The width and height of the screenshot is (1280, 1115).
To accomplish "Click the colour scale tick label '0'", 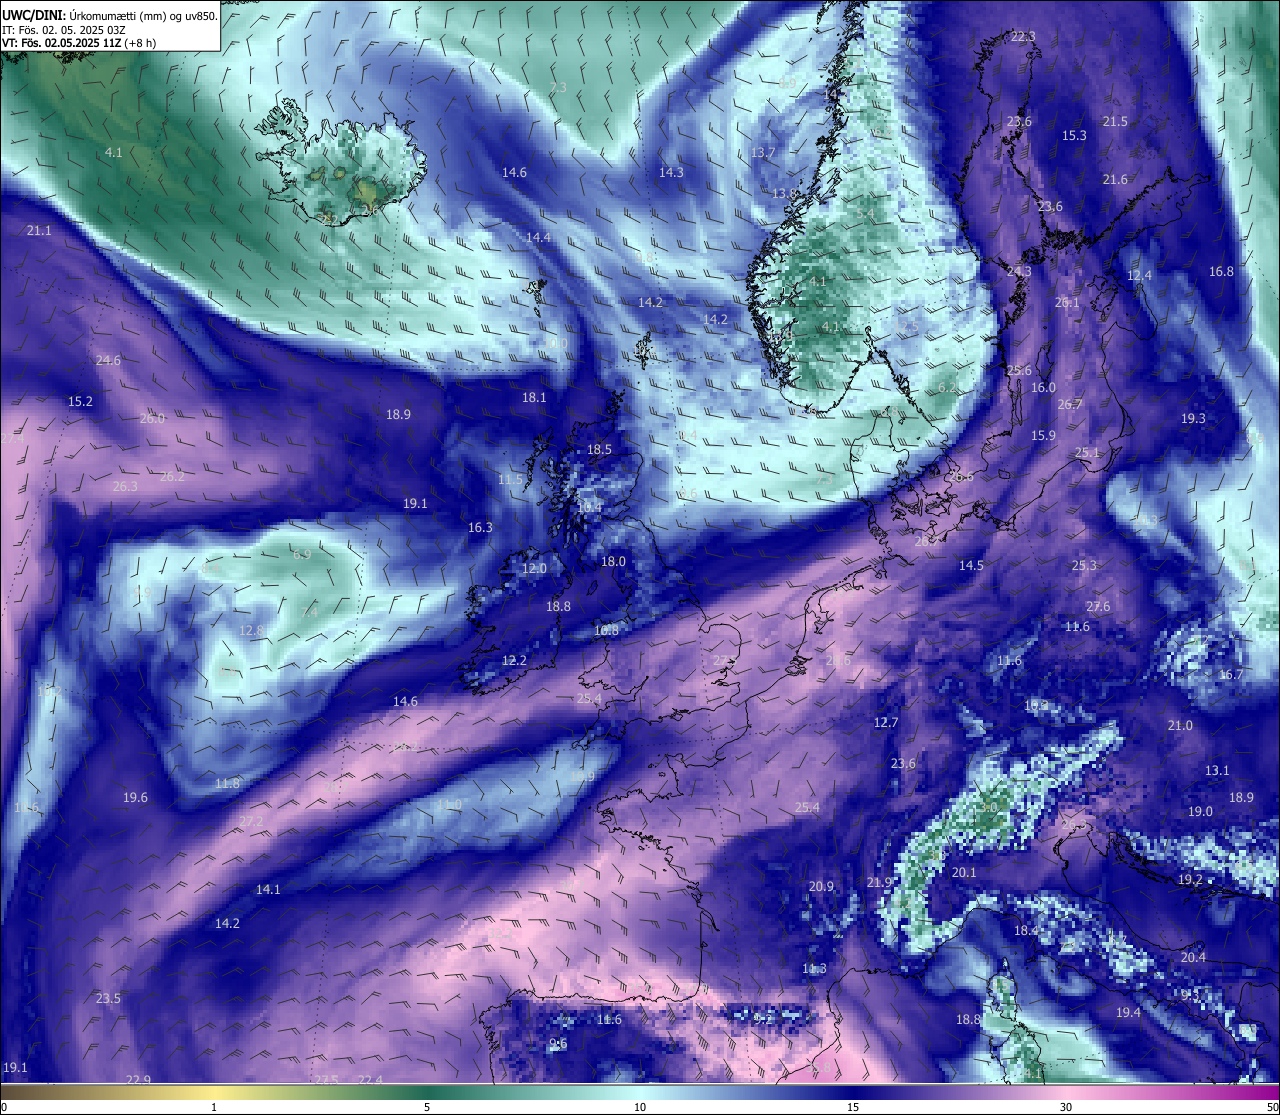I will [3, 1107].
